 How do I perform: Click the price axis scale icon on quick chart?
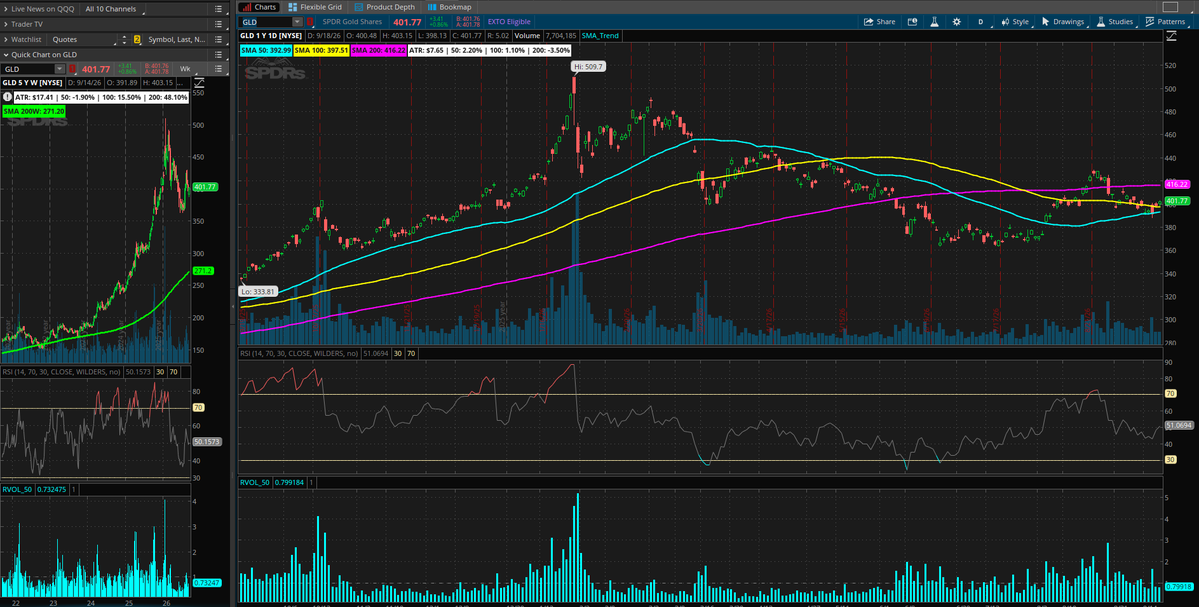coord(200,83)
